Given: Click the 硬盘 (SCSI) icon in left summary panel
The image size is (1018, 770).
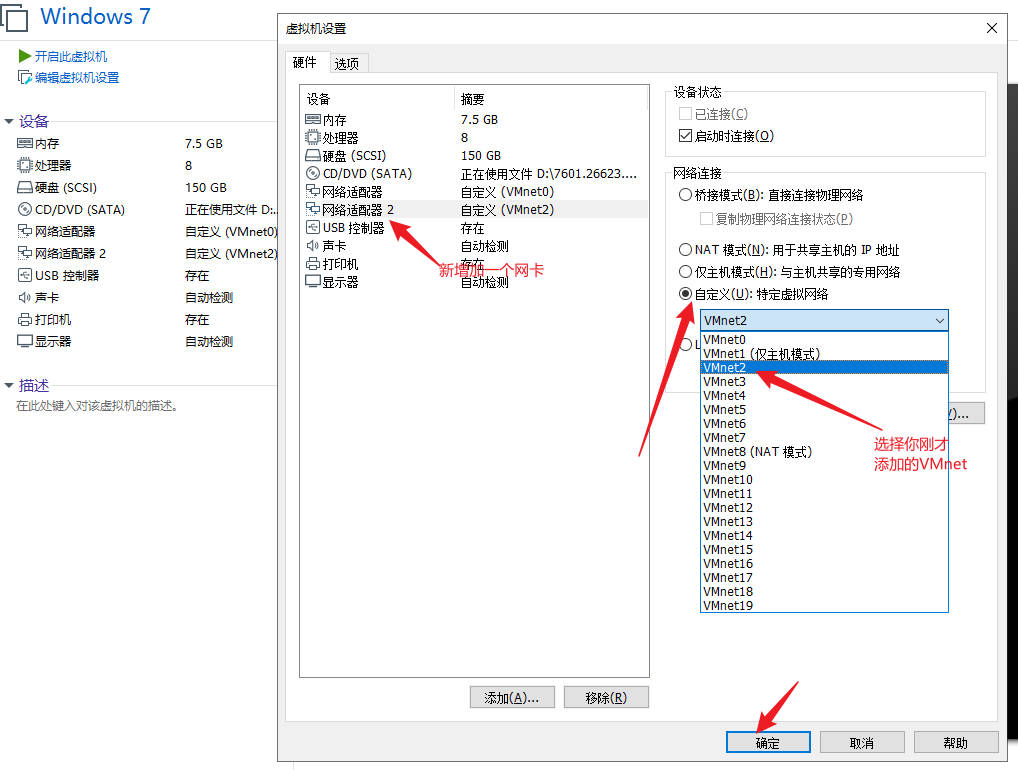Looking at the screenshot, I should point(25,188).
